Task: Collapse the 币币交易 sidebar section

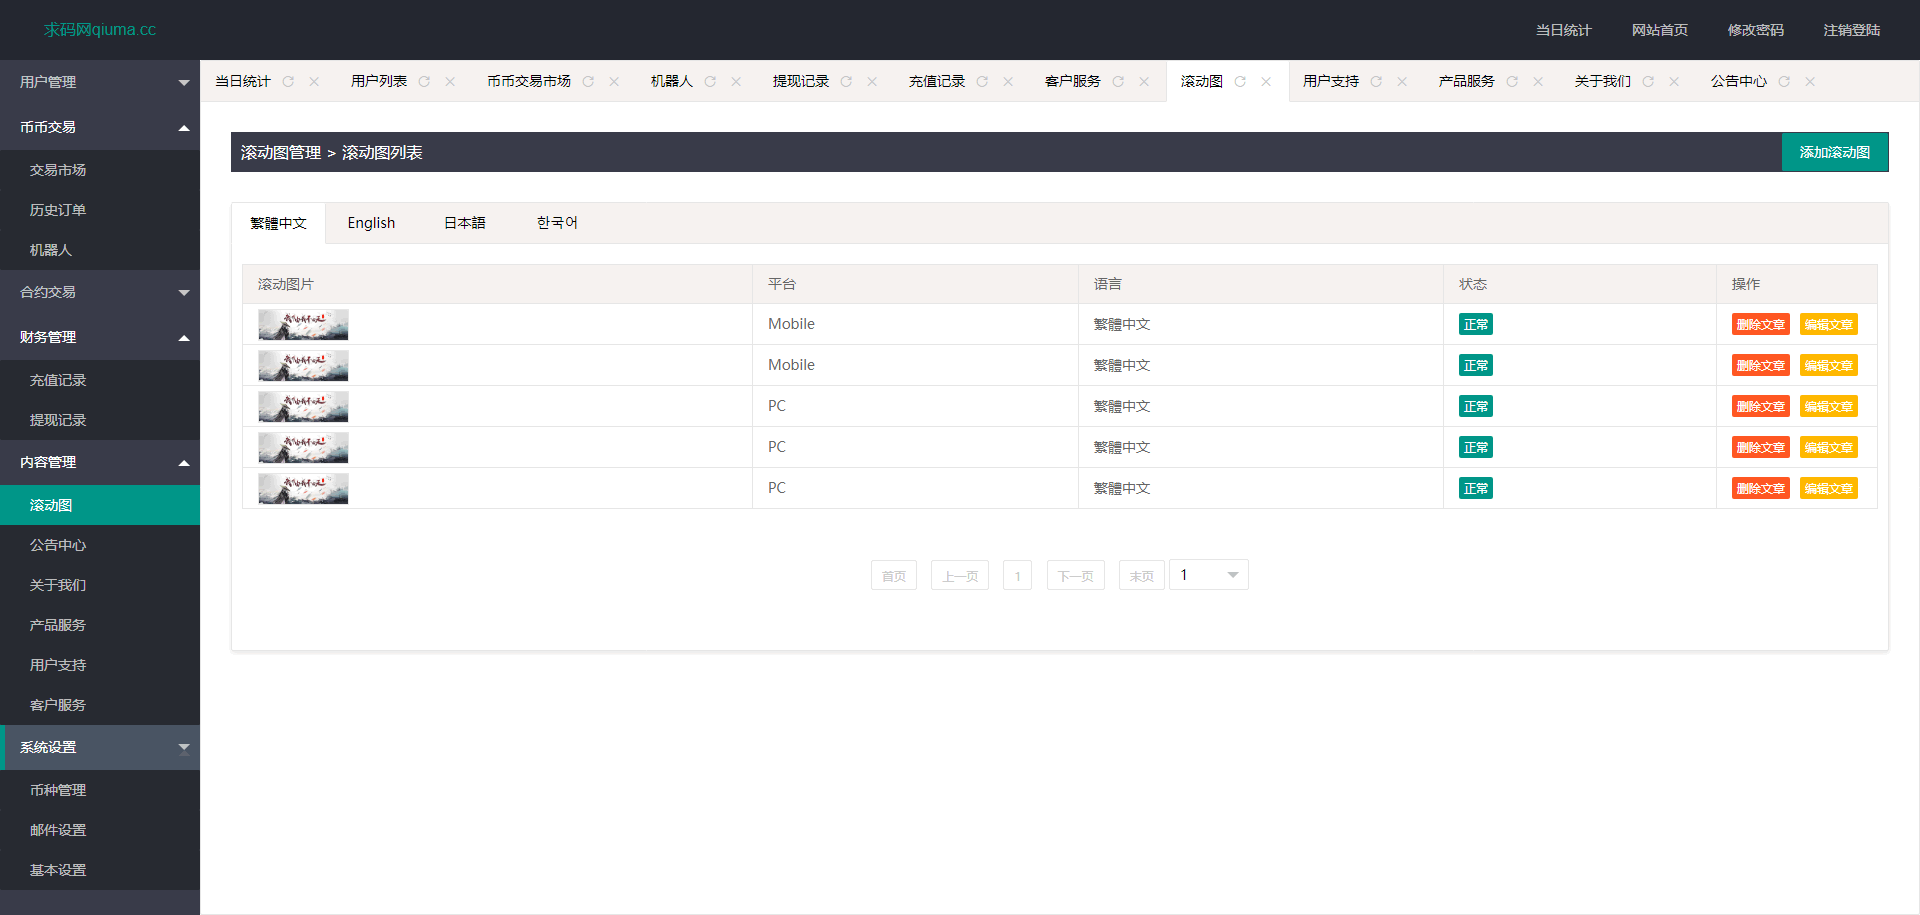Action: click(100, 127)
